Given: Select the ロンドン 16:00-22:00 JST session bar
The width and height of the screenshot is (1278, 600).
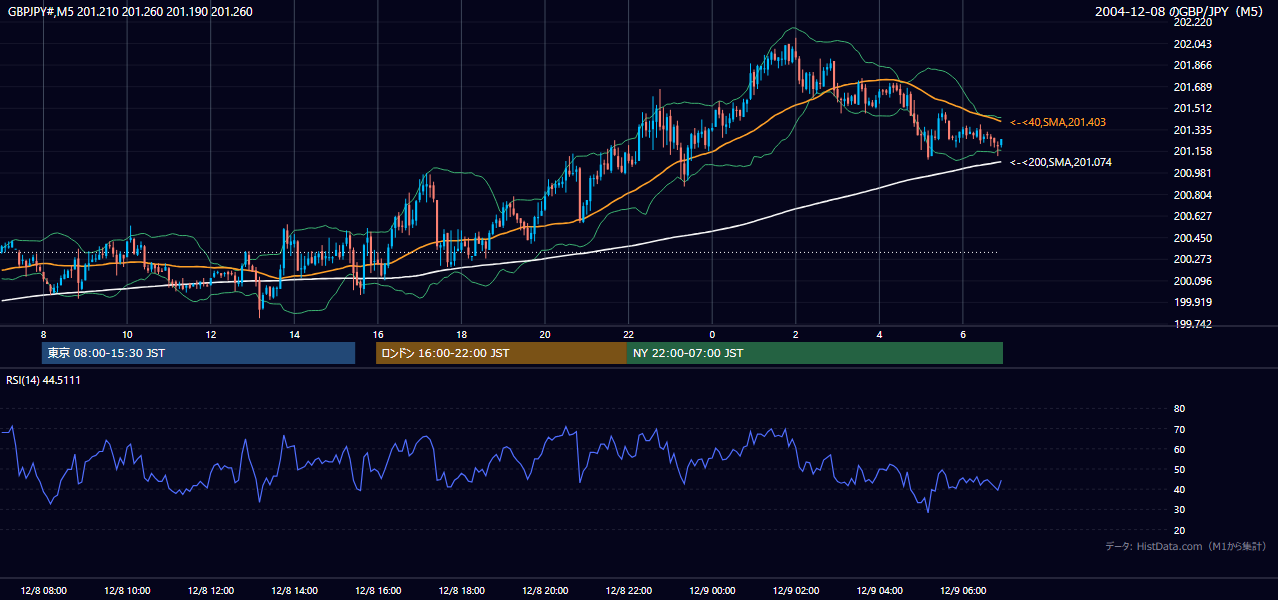Looking at the screenshot, I should (501, 353).
